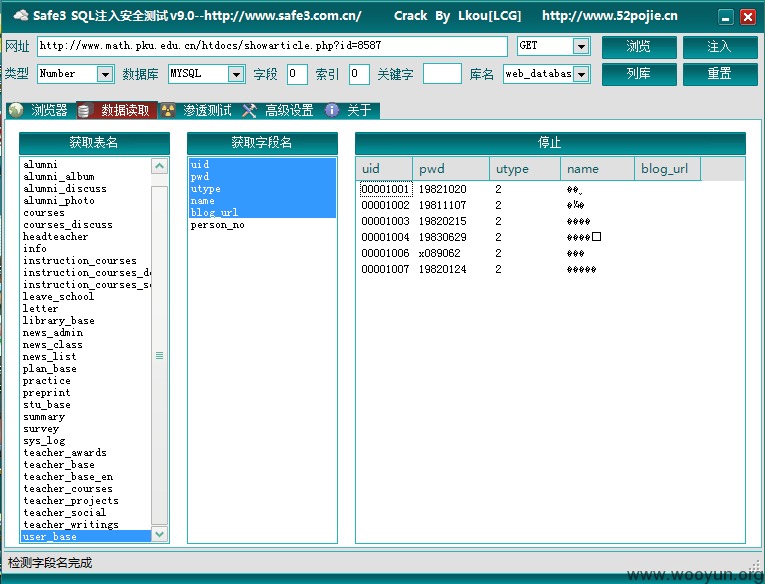This screenshot has width=765, height=584.
Task: Select the leave_school table
Action: point(86,297)
